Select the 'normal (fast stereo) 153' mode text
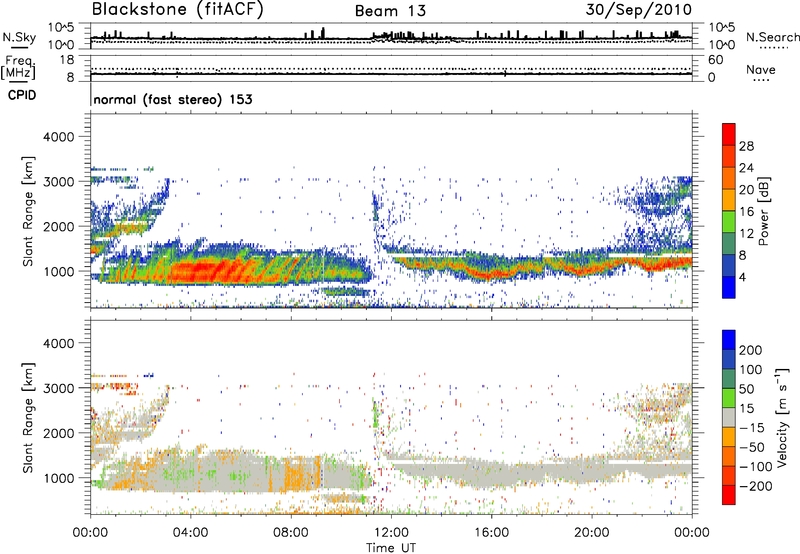Viewport: 800px width, 554px height. tap(173, 99)
